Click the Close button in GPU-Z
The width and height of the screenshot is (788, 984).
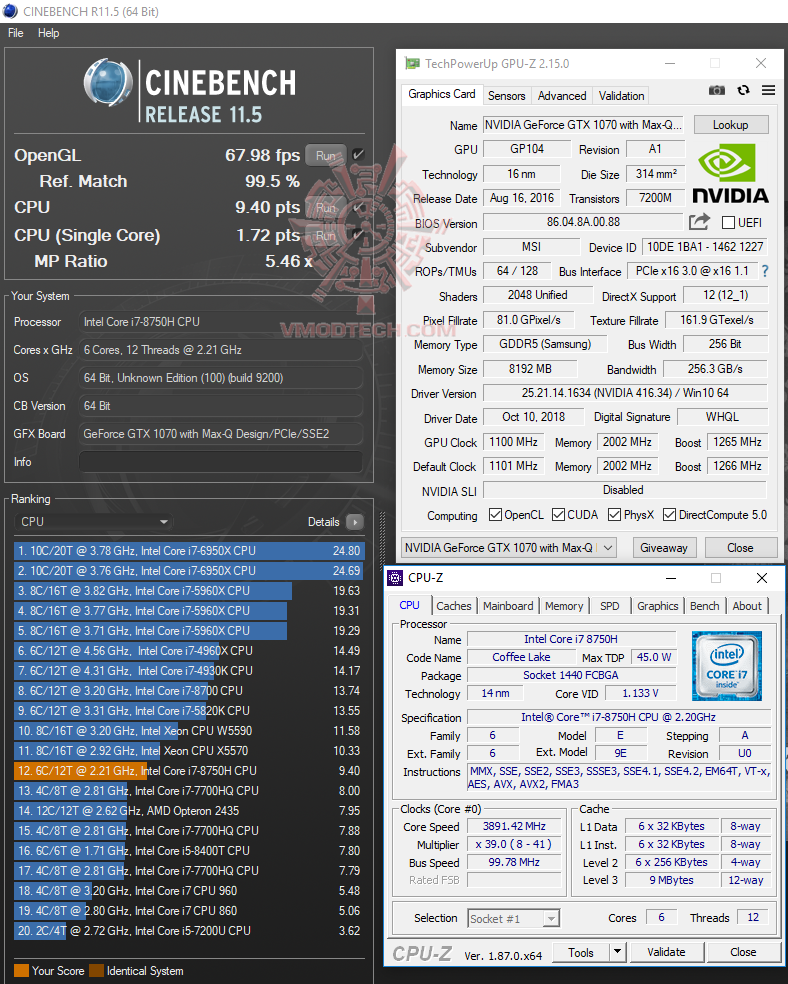pos(740,548)
